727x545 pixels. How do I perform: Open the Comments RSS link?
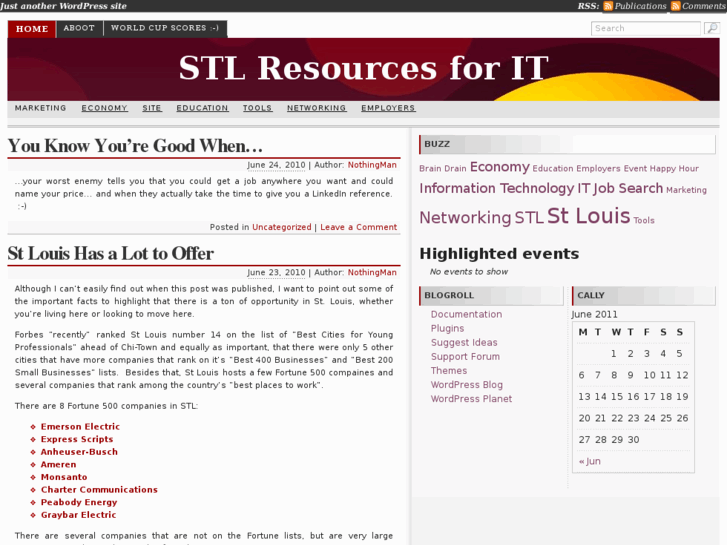pos(704,6)
